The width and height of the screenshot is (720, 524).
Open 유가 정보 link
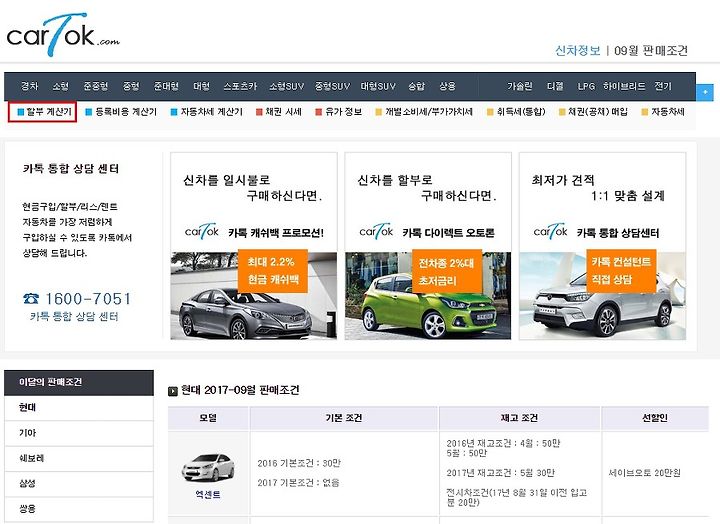point(339,112)
